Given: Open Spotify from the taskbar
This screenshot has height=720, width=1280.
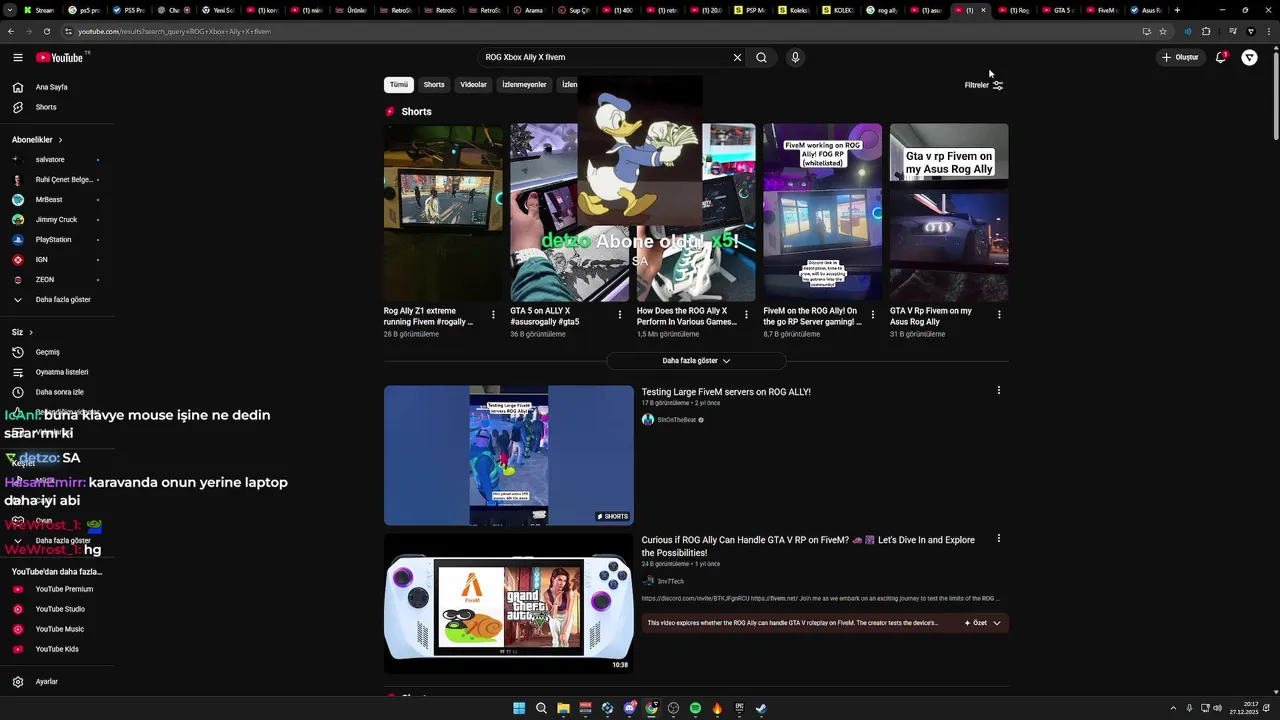Looking at the screenshot, I should 695,708.
